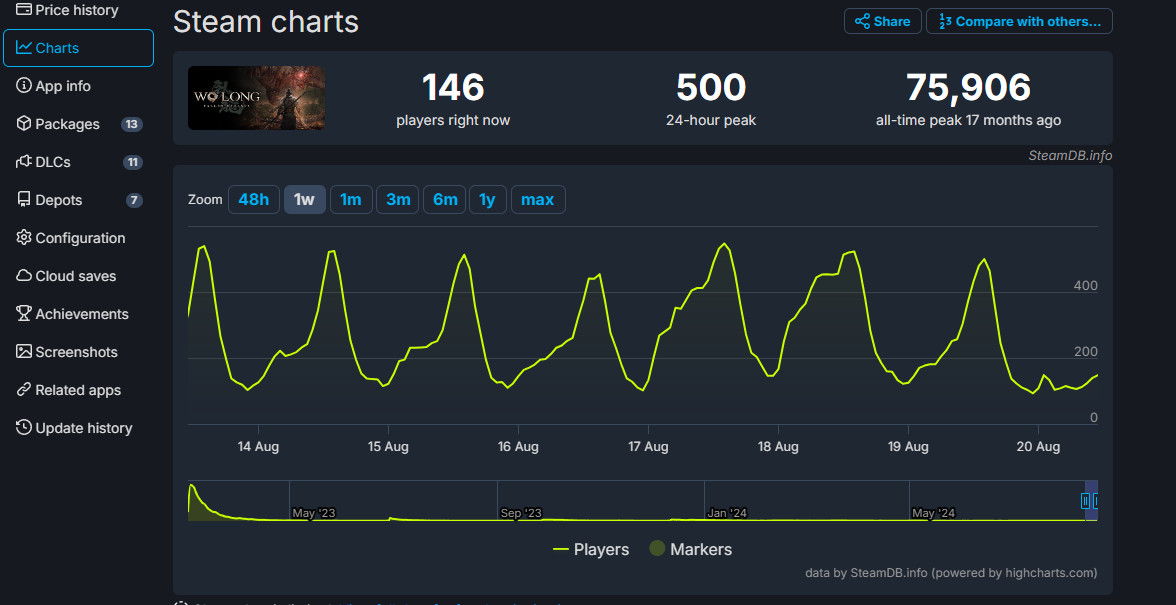Toggle the Players series in legend
This screenshot has width=1176, height=605.
click(591, 549)
